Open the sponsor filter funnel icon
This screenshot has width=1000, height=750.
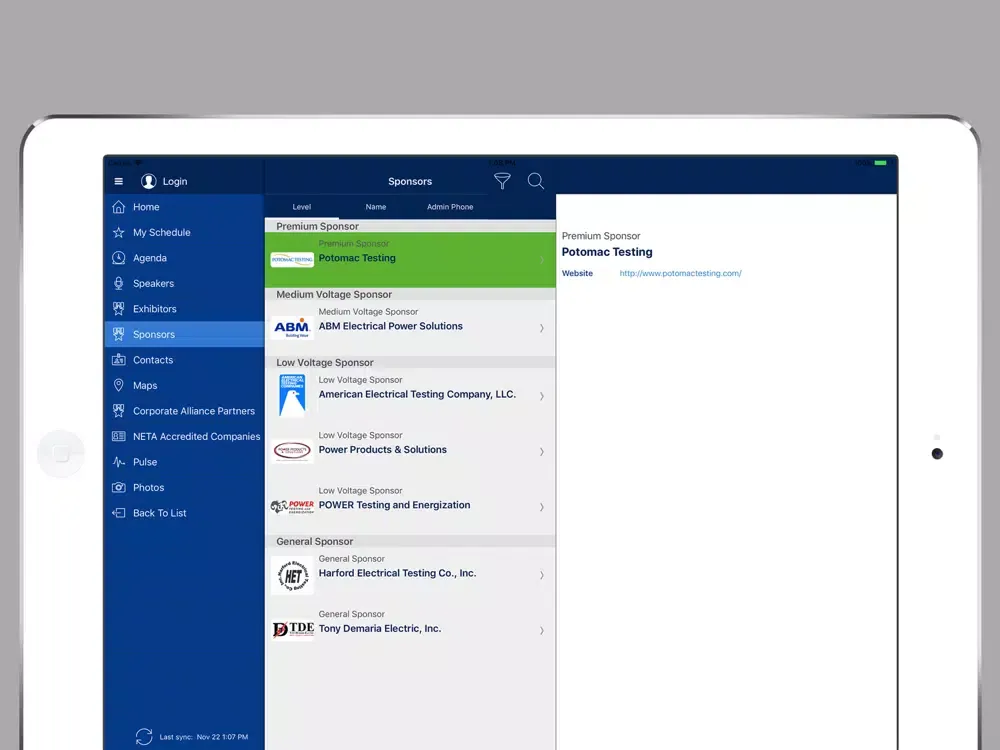503,181
